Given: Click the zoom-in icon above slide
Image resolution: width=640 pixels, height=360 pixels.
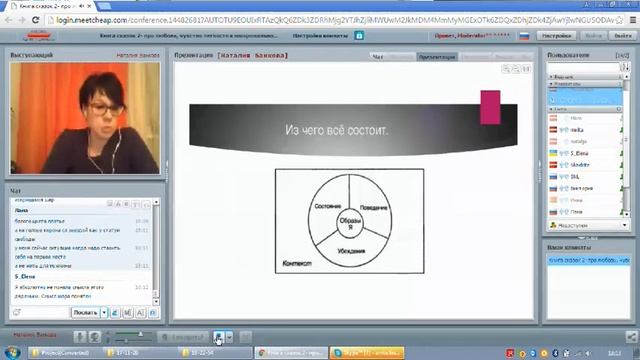Looking at the screenshot, I should [x=507, y=69].
